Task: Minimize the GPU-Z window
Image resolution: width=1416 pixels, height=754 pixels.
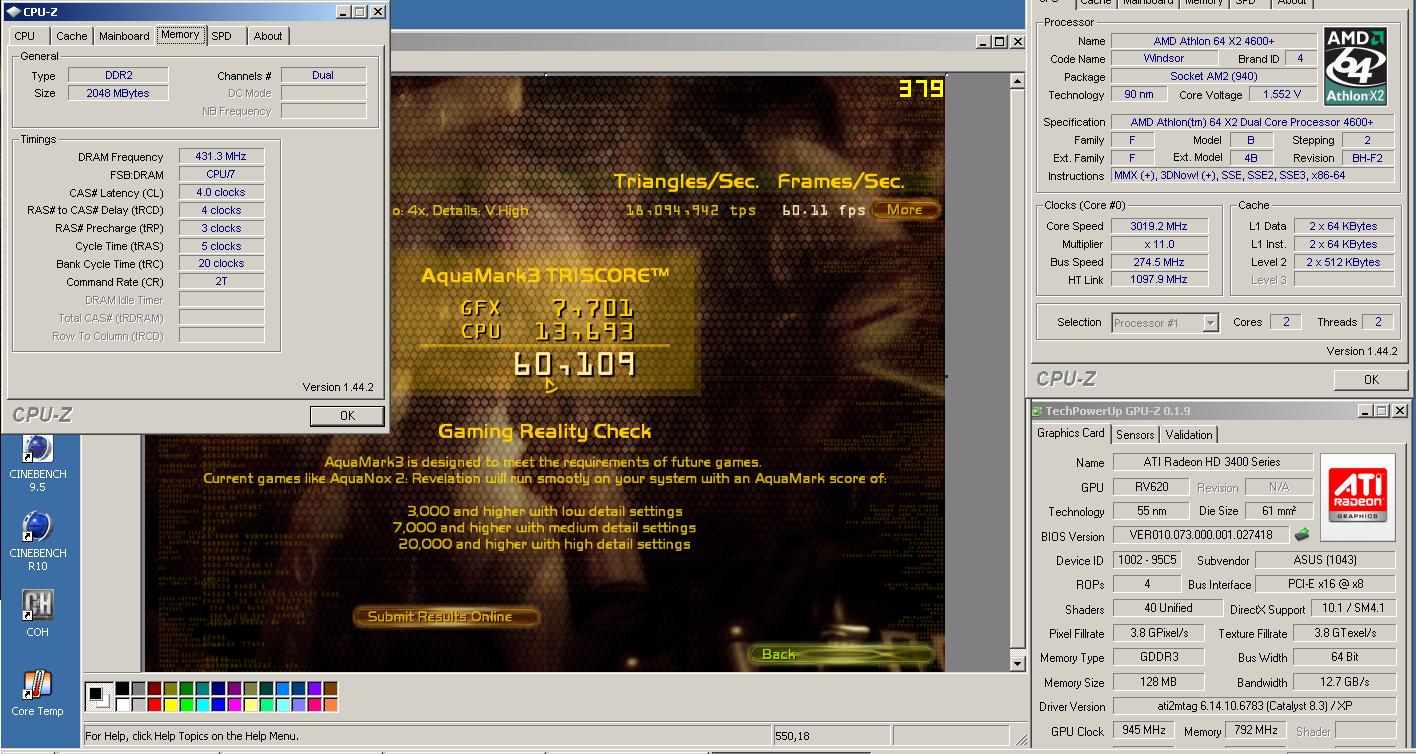Action: 1366,411
